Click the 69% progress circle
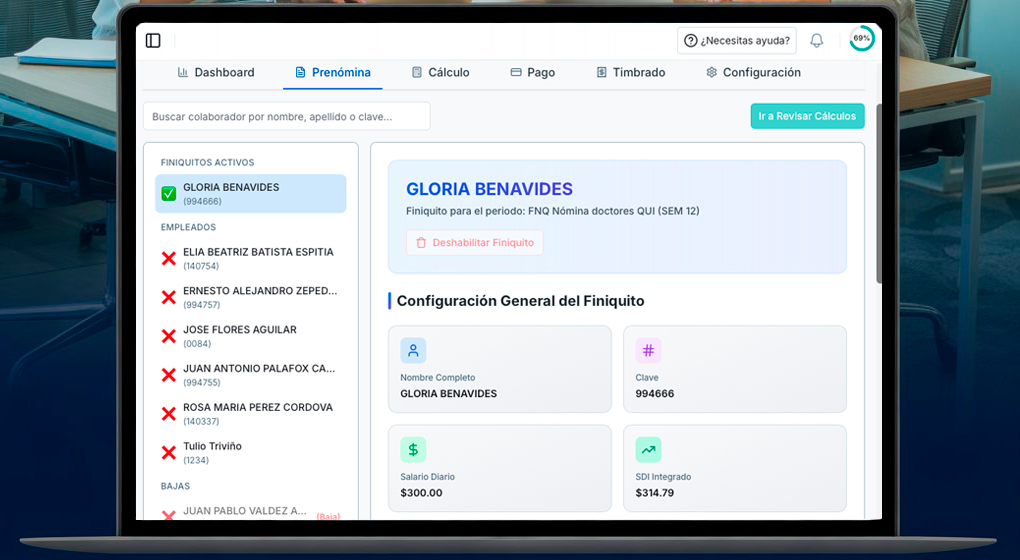Viewport: 1020px width, 560px height. pos(861,38)
